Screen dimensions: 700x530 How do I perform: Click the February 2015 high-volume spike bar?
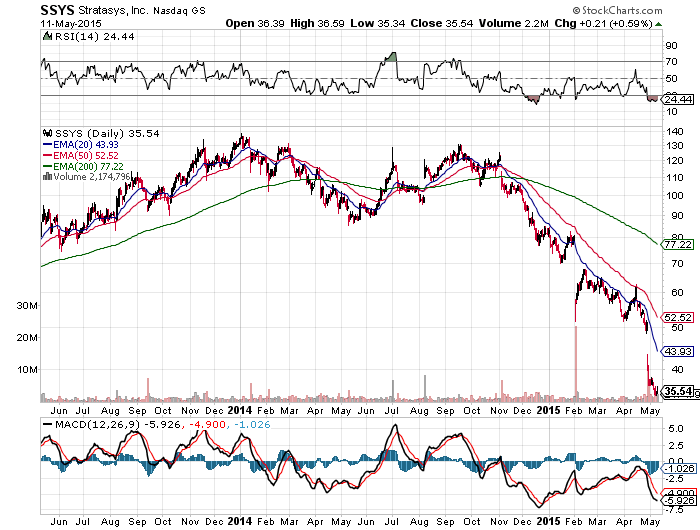tap(576, 364)
